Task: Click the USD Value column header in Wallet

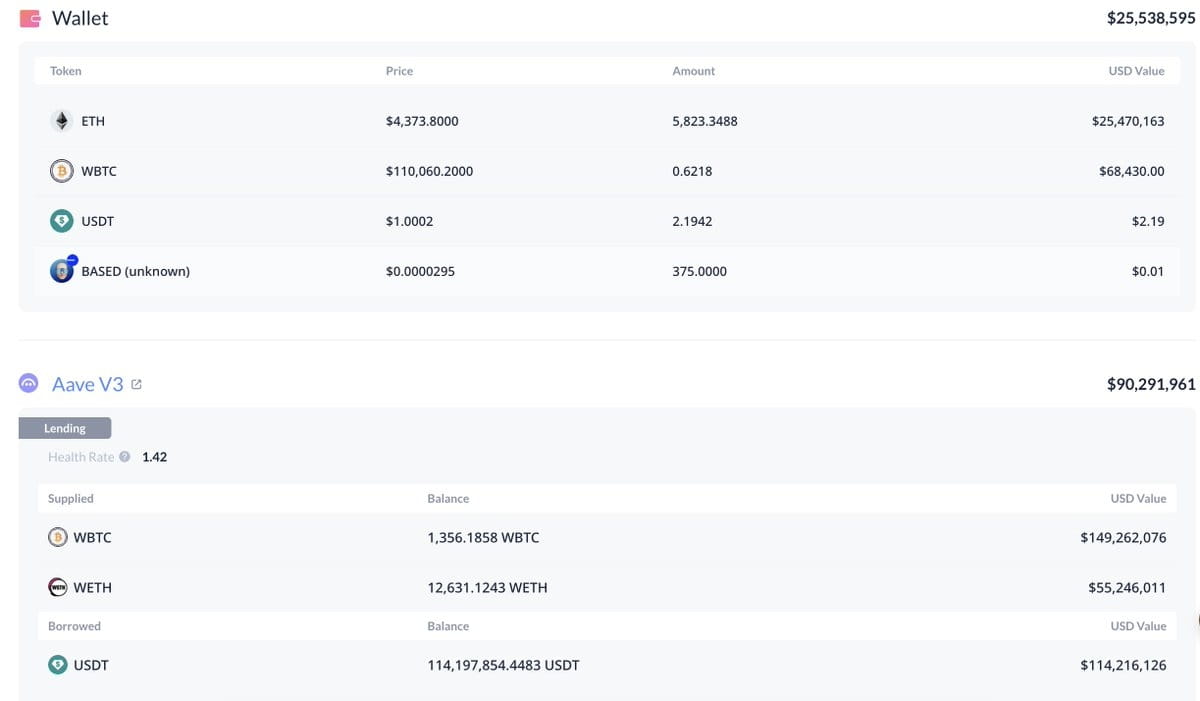Action: [1136, 71]
